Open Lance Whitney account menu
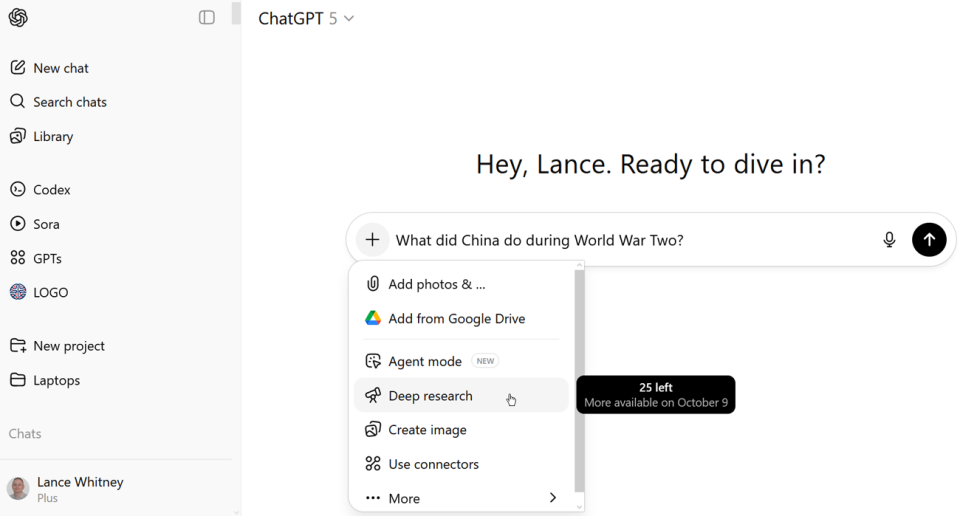The image size is (960, 516). 80,489
